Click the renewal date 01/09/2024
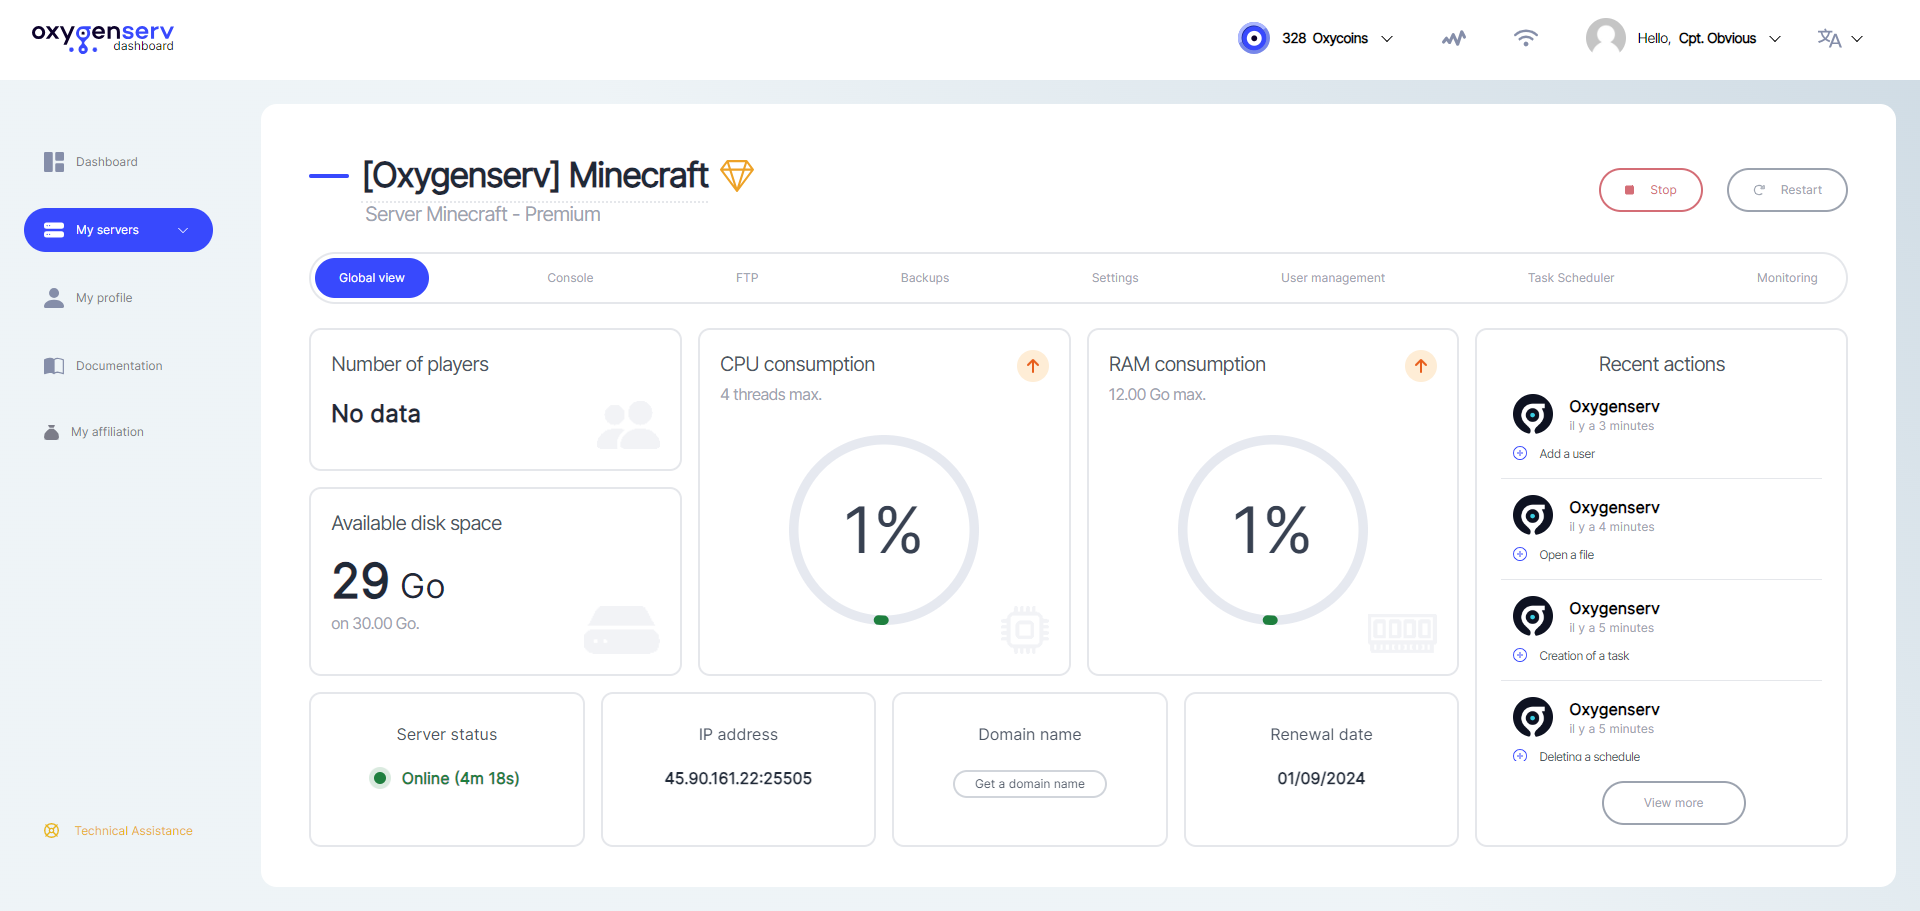1920x911 pixels. click(x=1321, y=778)
